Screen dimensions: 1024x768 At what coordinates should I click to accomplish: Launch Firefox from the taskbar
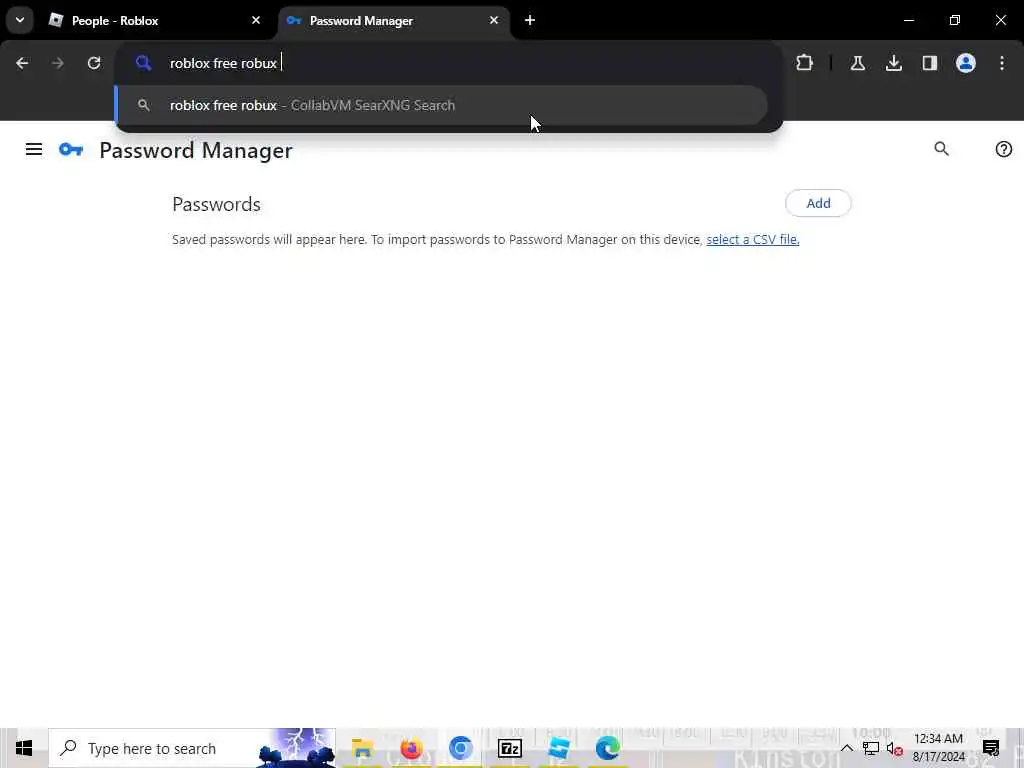411,748
